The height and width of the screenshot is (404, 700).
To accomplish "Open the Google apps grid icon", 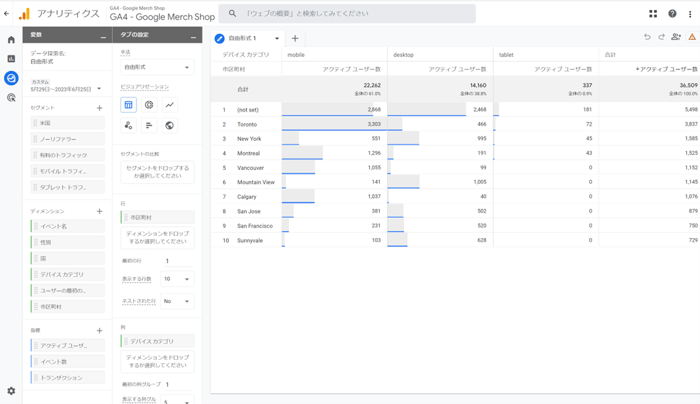I will (x=653, y=14).
